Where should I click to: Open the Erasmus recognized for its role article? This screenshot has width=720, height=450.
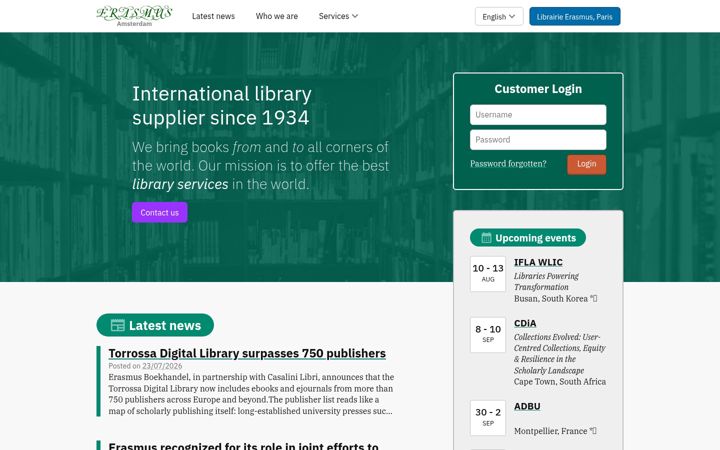[x=243, y=446]
